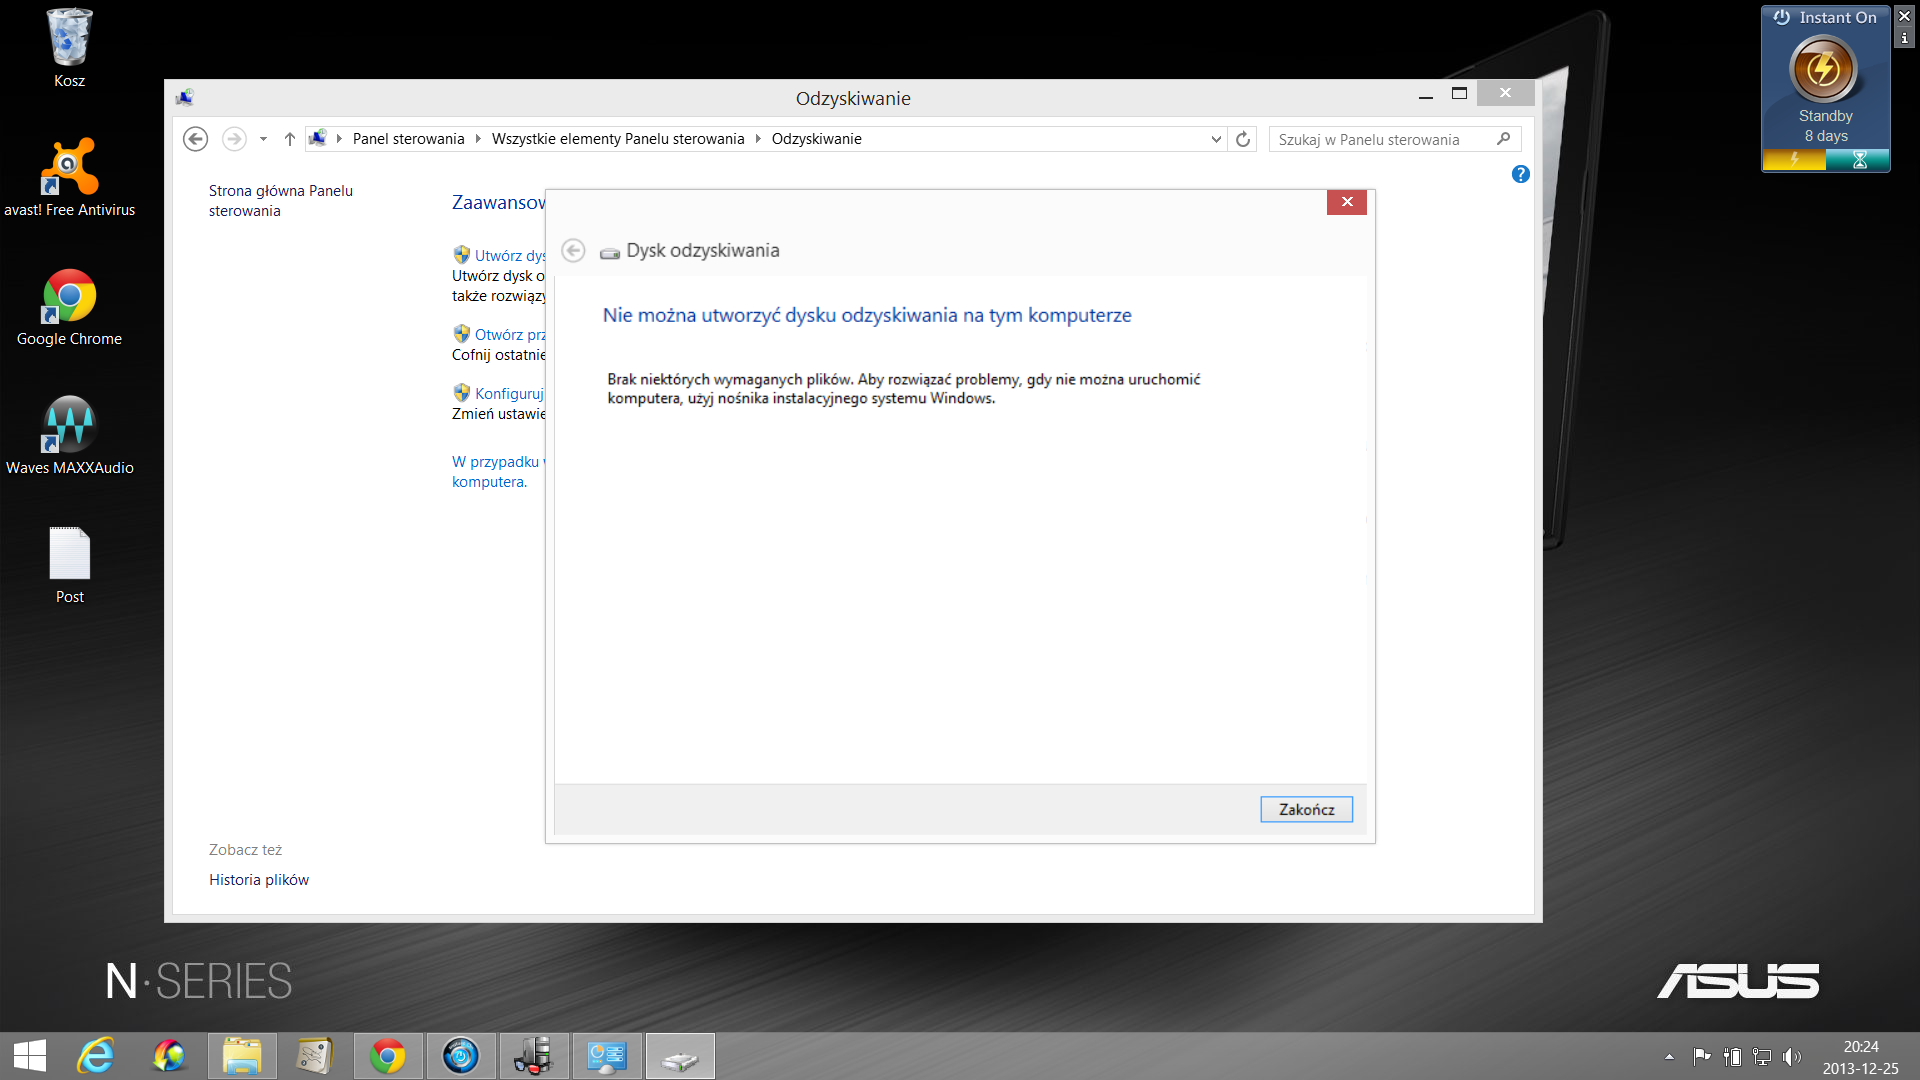Expand chevron after Panel sterowania breadcrumb

pos(477,139)
